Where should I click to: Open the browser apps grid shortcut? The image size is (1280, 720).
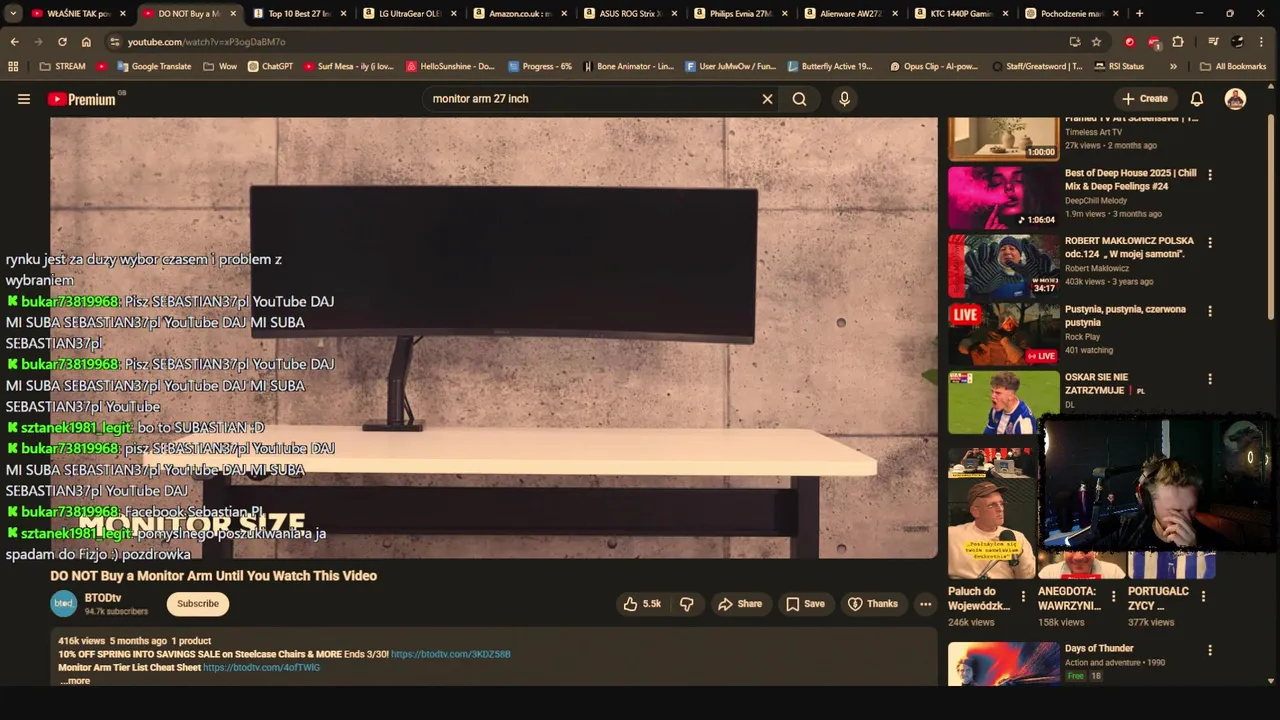[x=13, y=66]
